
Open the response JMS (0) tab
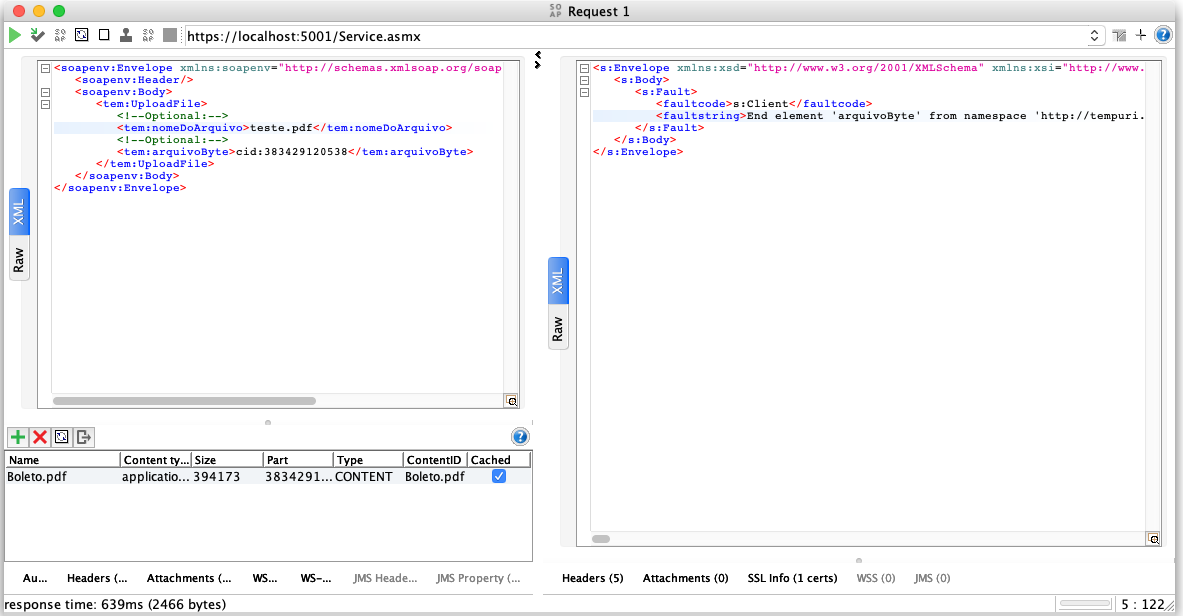point(932,578)
